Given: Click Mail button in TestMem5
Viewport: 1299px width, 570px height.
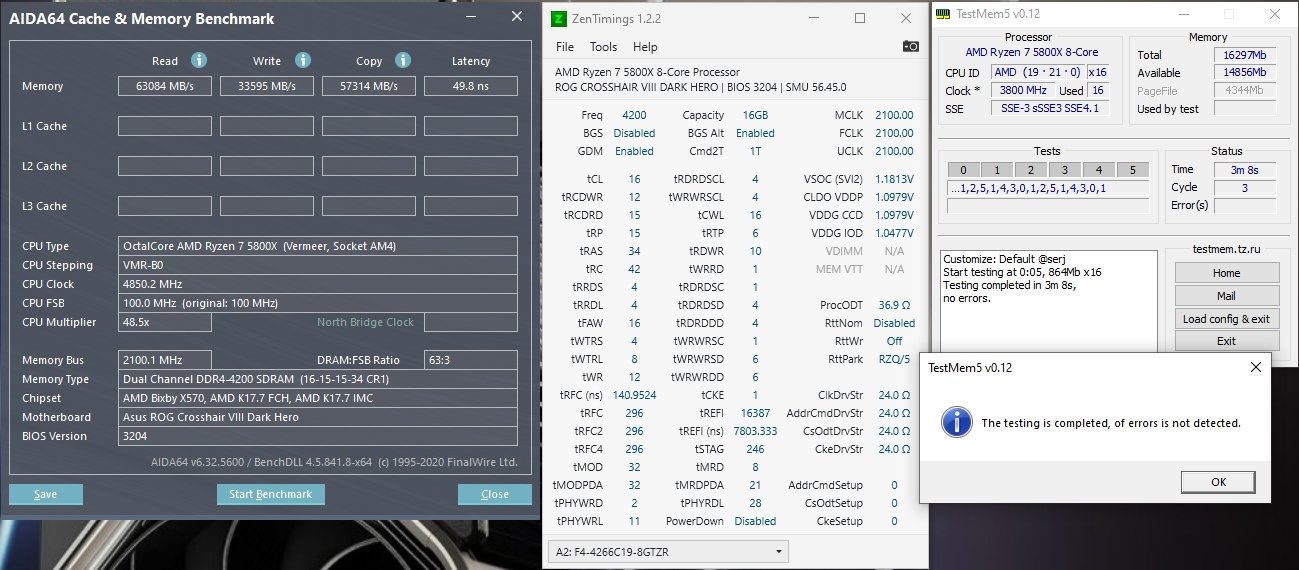Looking at the screenshot, I should [x=1226, y=296].
